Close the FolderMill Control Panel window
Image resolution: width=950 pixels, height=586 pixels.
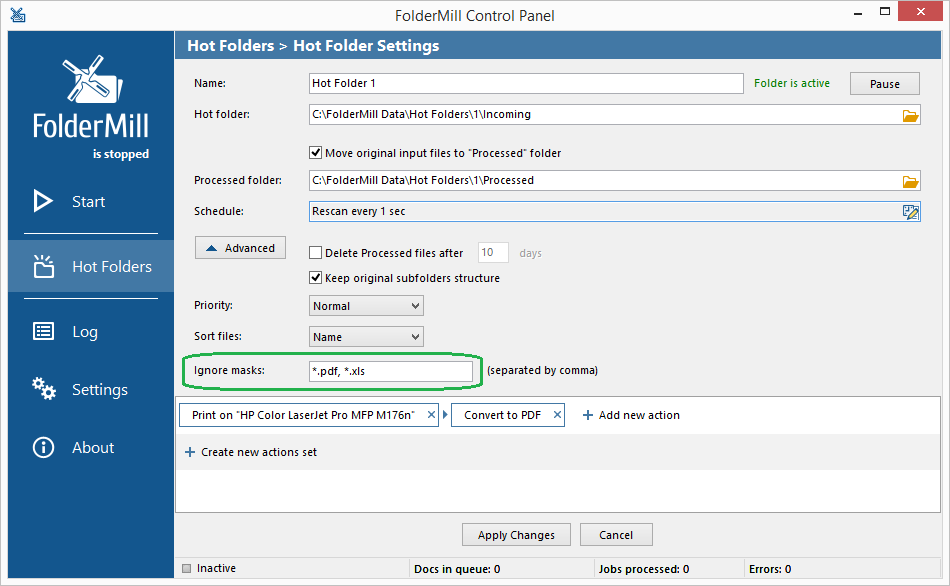tap(921, 12)
